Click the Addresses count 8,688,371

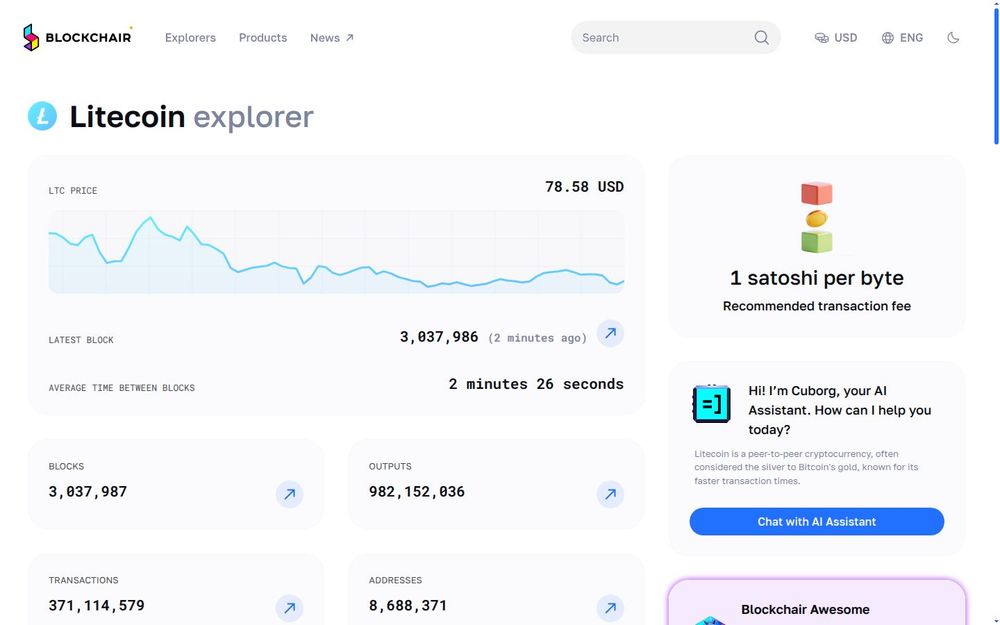[x=408, y=605]
